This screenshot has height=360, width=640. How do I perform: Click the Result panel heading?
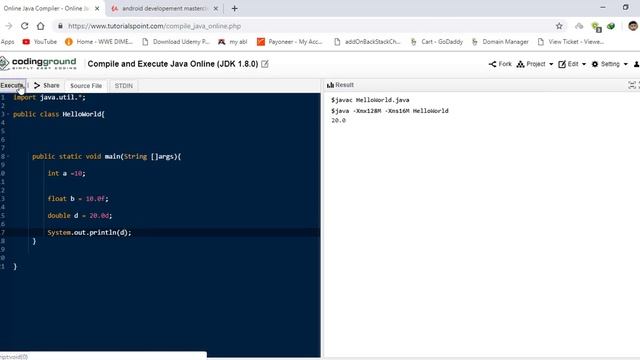pos(340,85)
